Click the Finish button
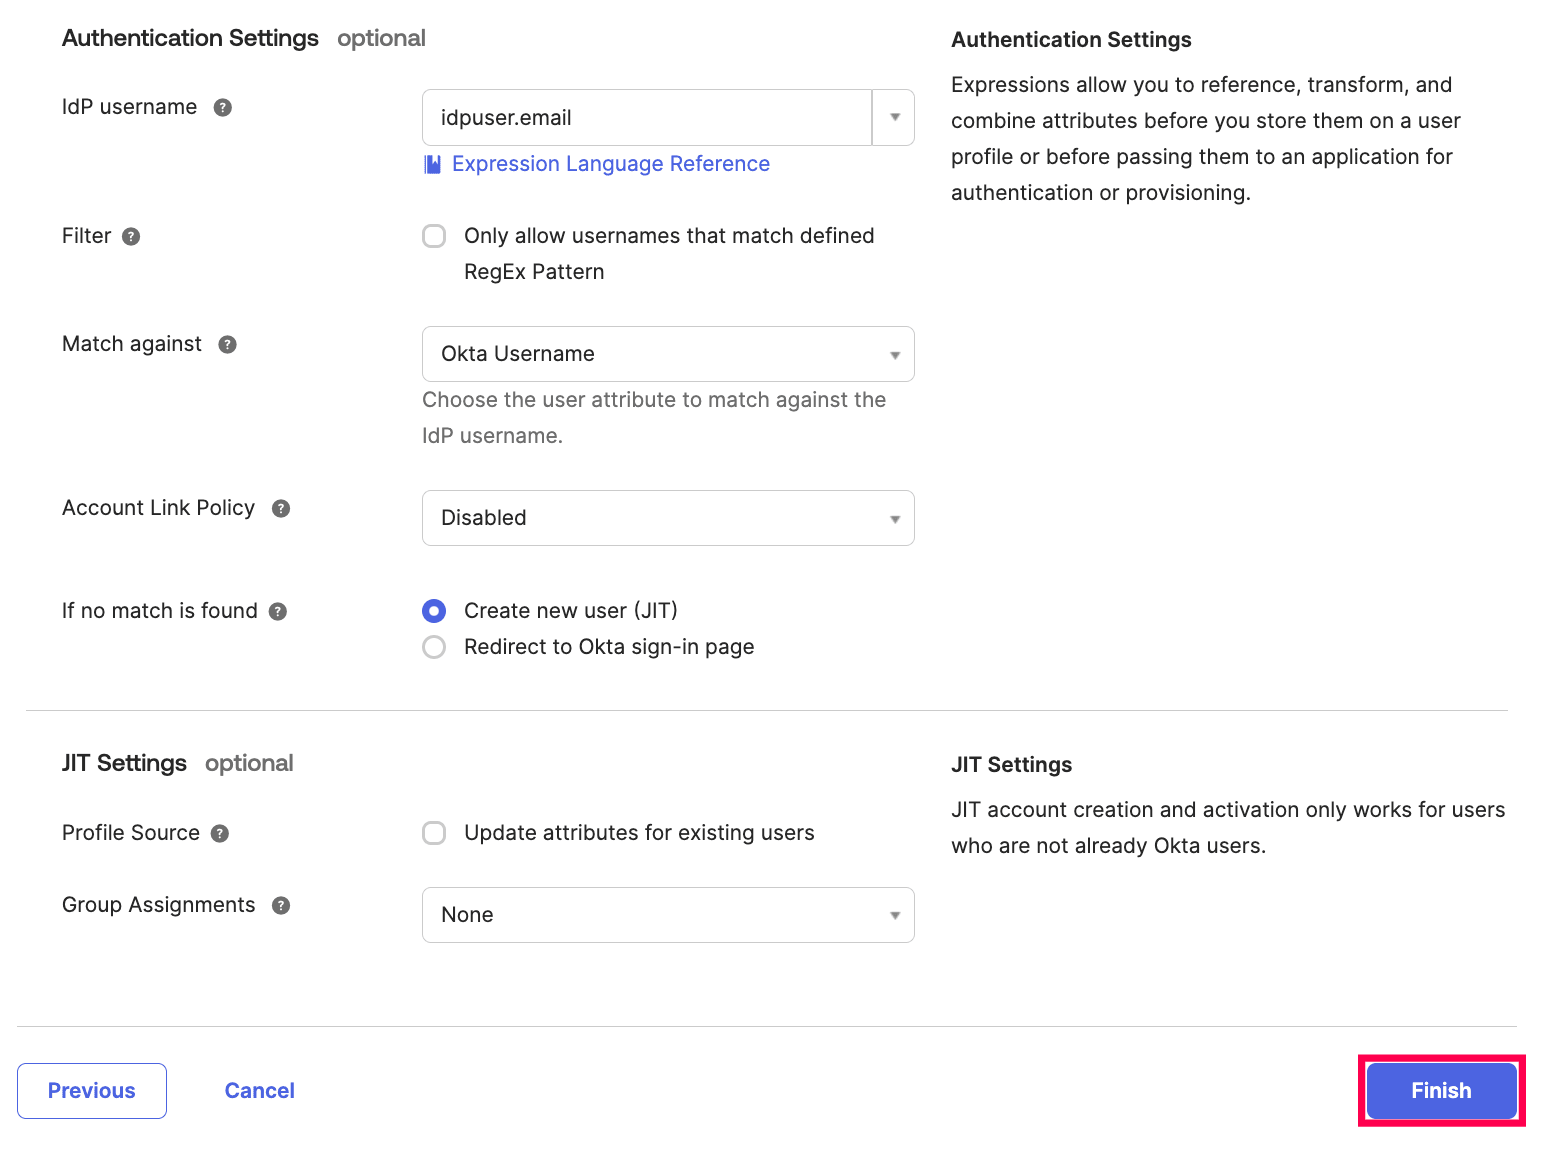 (x=1441, y=1091)
